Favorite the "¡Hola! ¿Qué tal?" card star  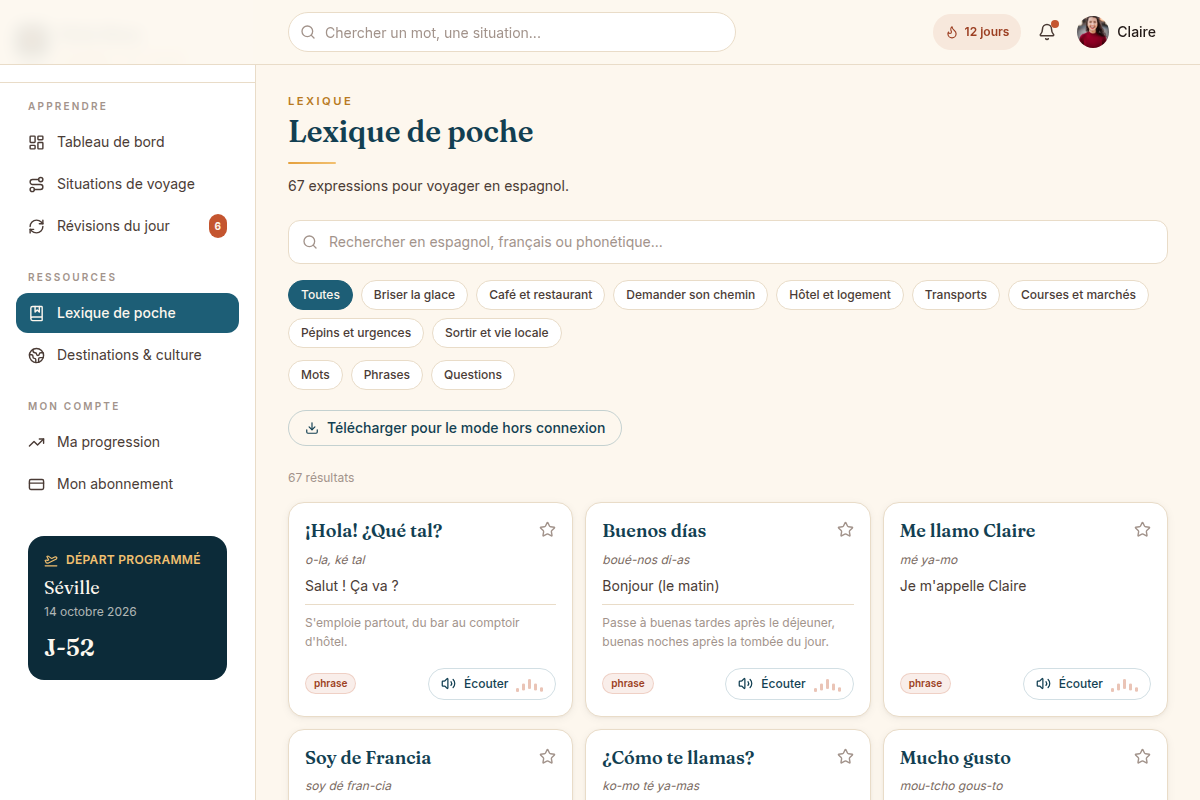pyautogui.click(x=547, y=530)
